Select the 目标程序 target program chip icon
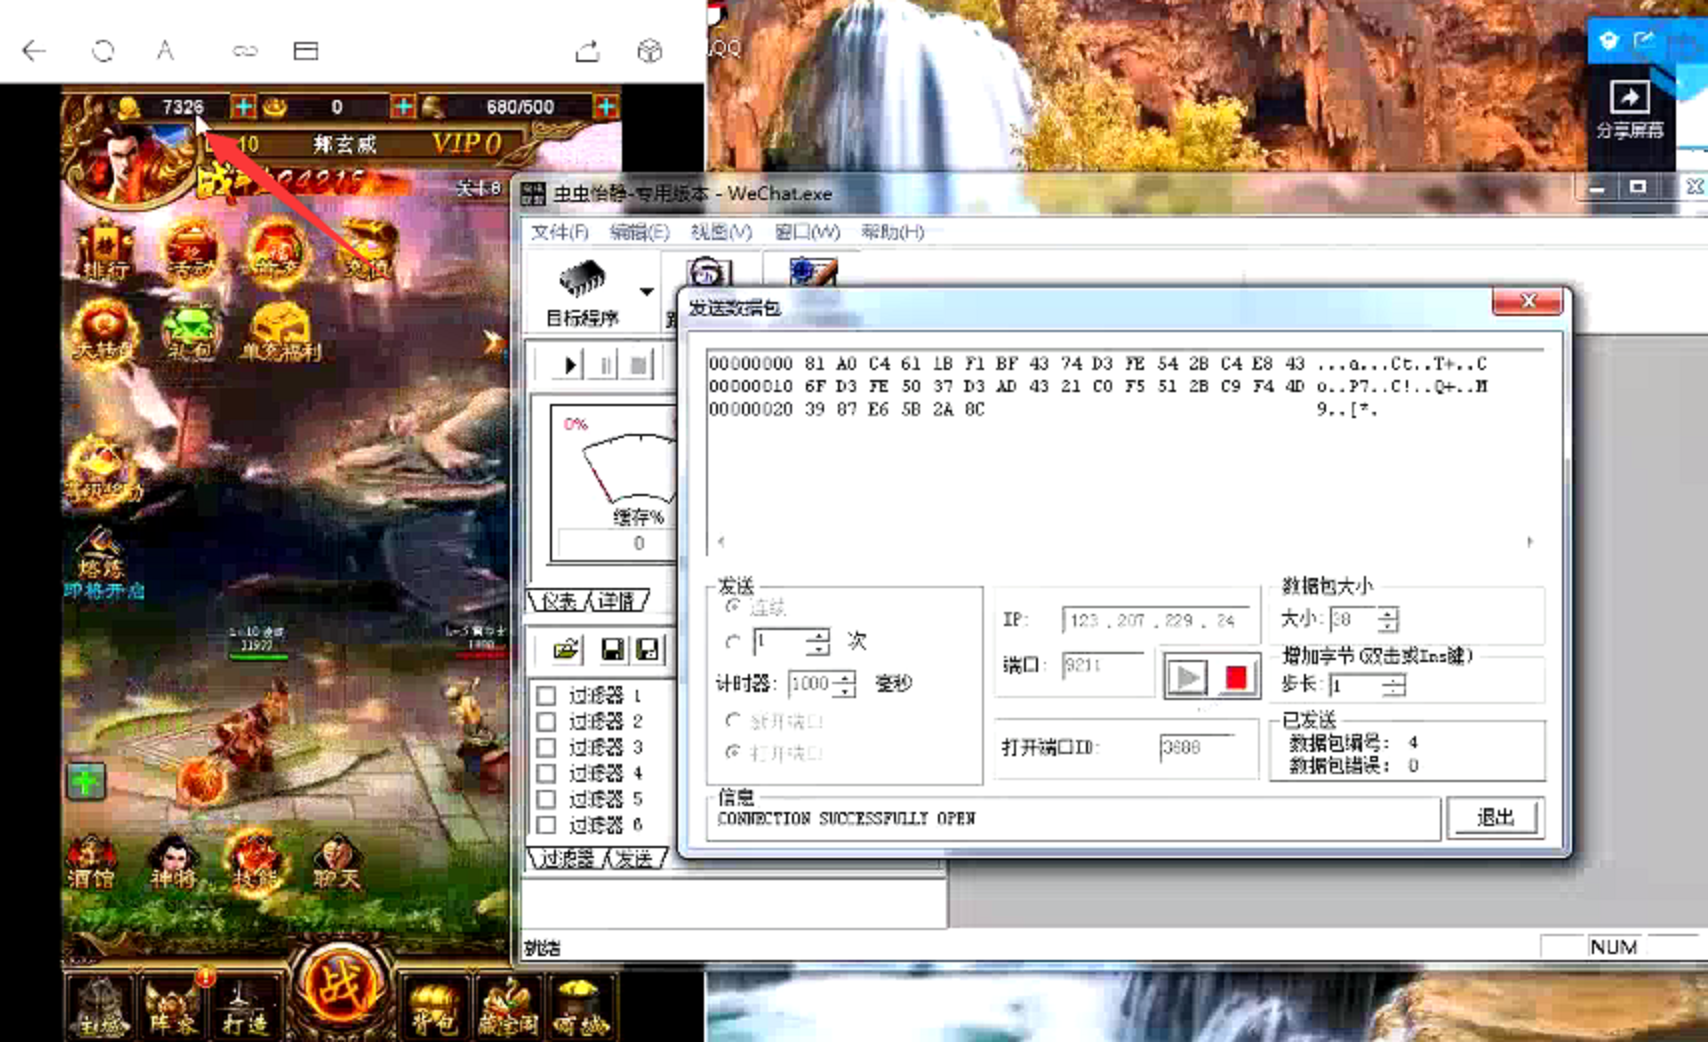1708x1042 pixels. tap(582, 292)
